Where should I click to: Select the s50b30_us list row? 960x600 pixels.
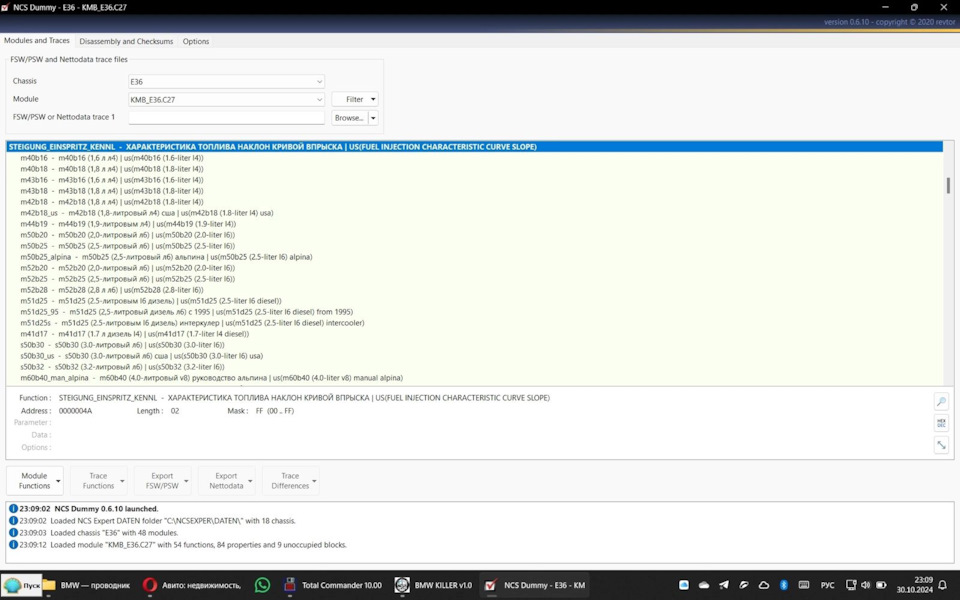(x=474, y=356)
